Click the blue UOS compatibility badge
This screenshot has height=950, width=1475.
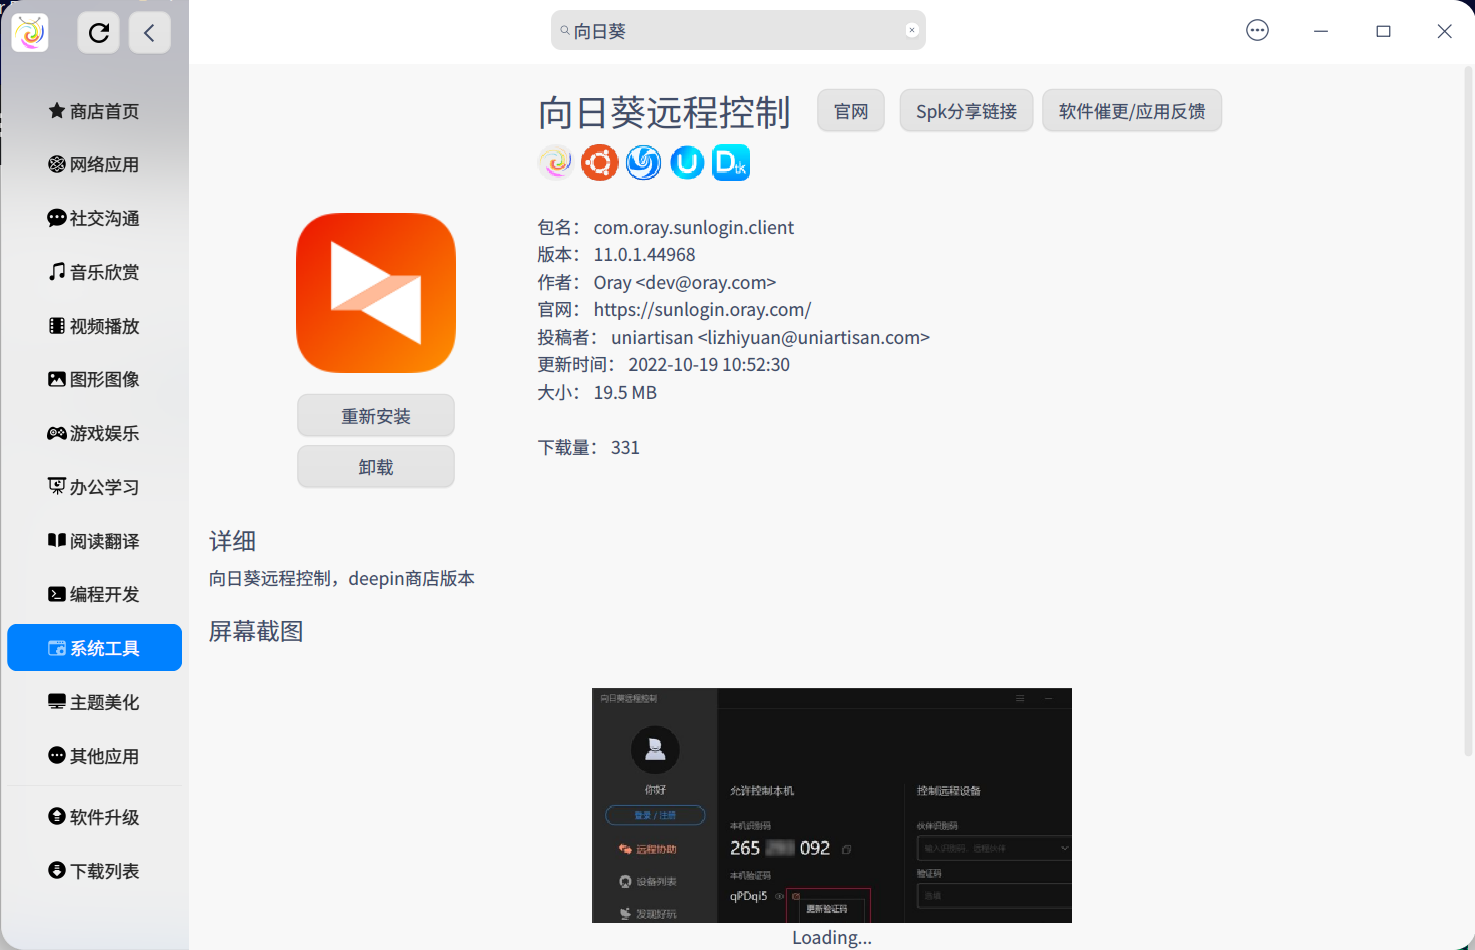[x=687, y=162]
